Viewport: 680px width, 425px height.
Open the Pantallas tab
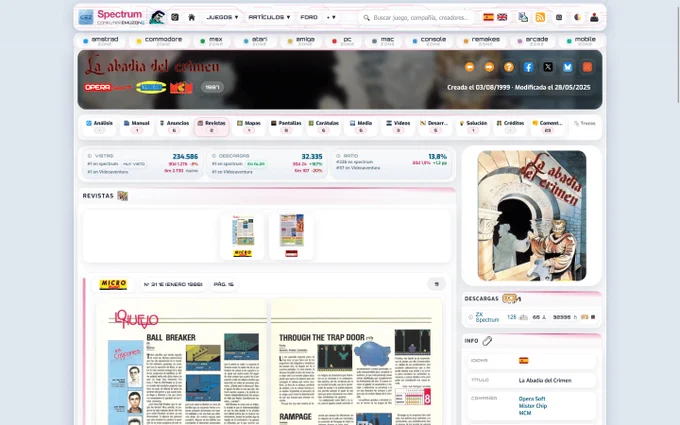click(x=286, y=127)
